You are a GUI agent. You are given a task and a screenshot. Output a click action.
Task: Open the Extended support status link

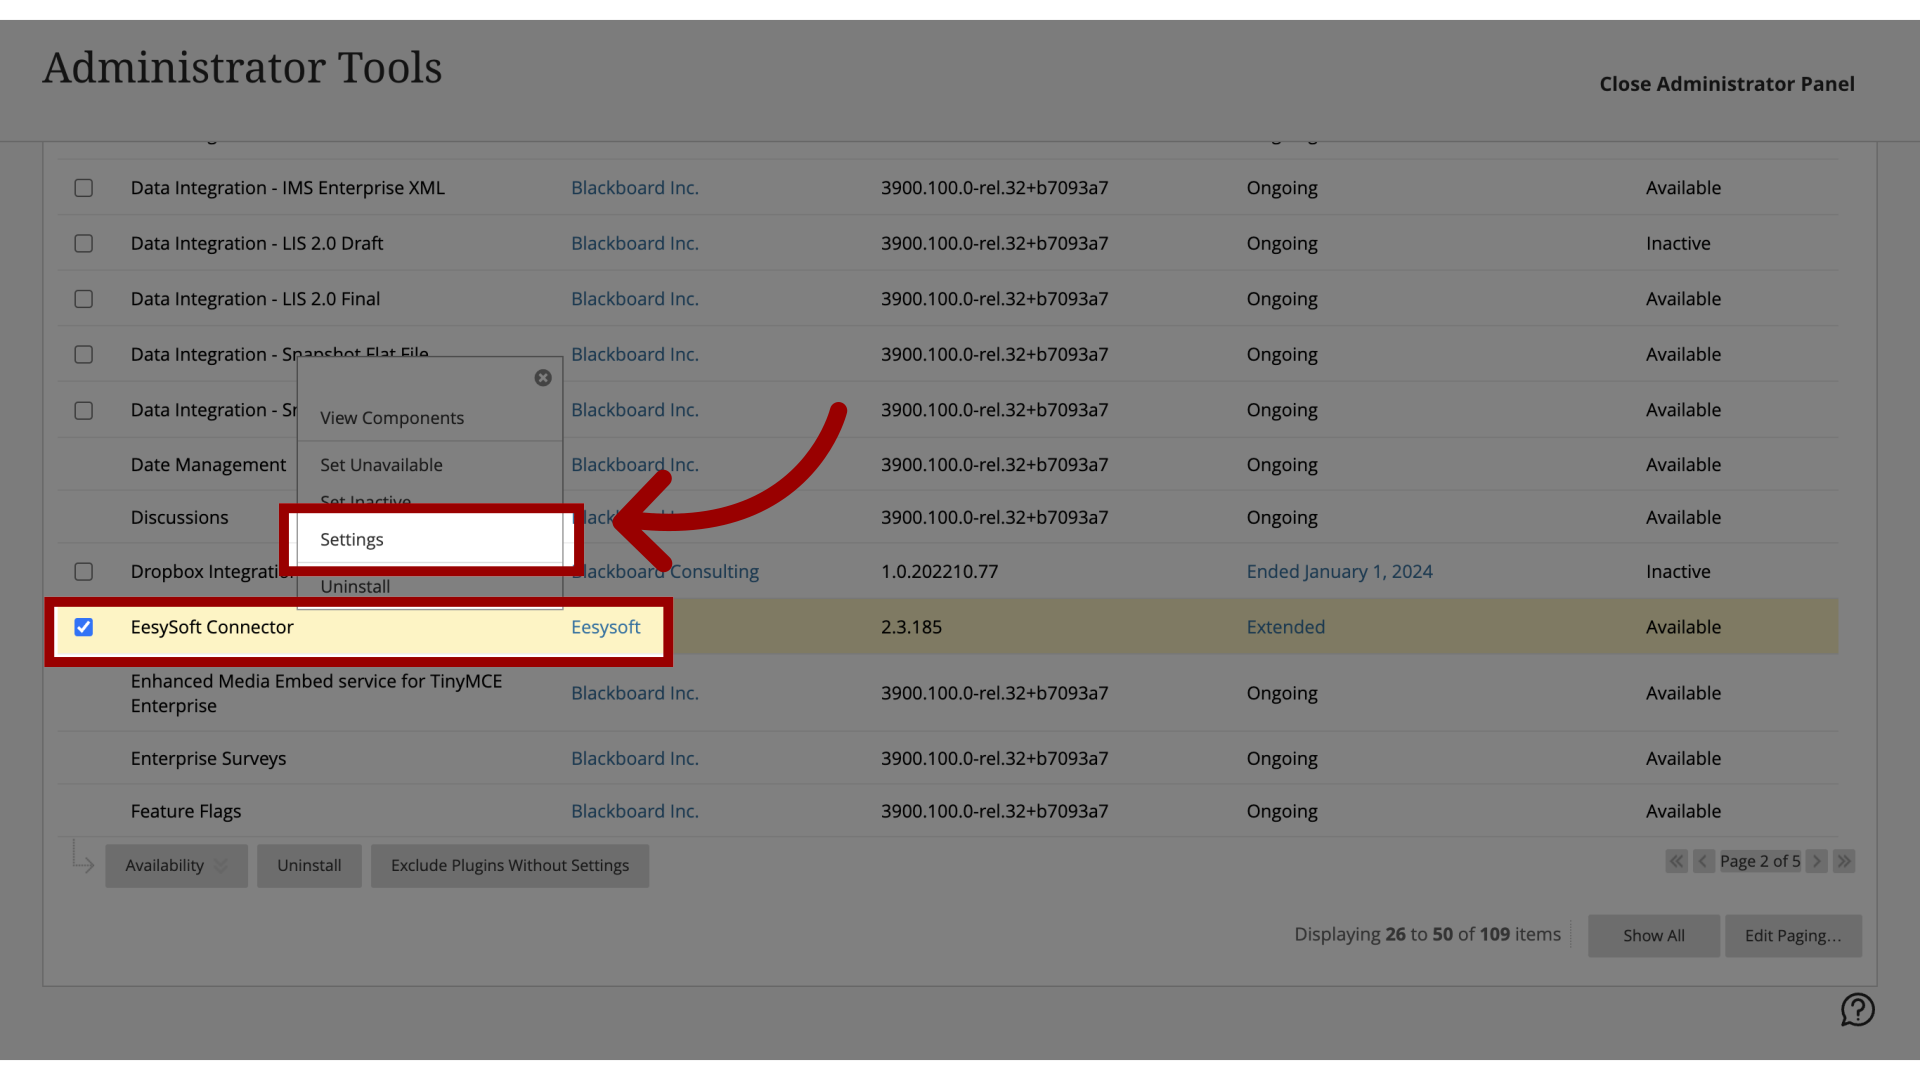[1285, 627]
